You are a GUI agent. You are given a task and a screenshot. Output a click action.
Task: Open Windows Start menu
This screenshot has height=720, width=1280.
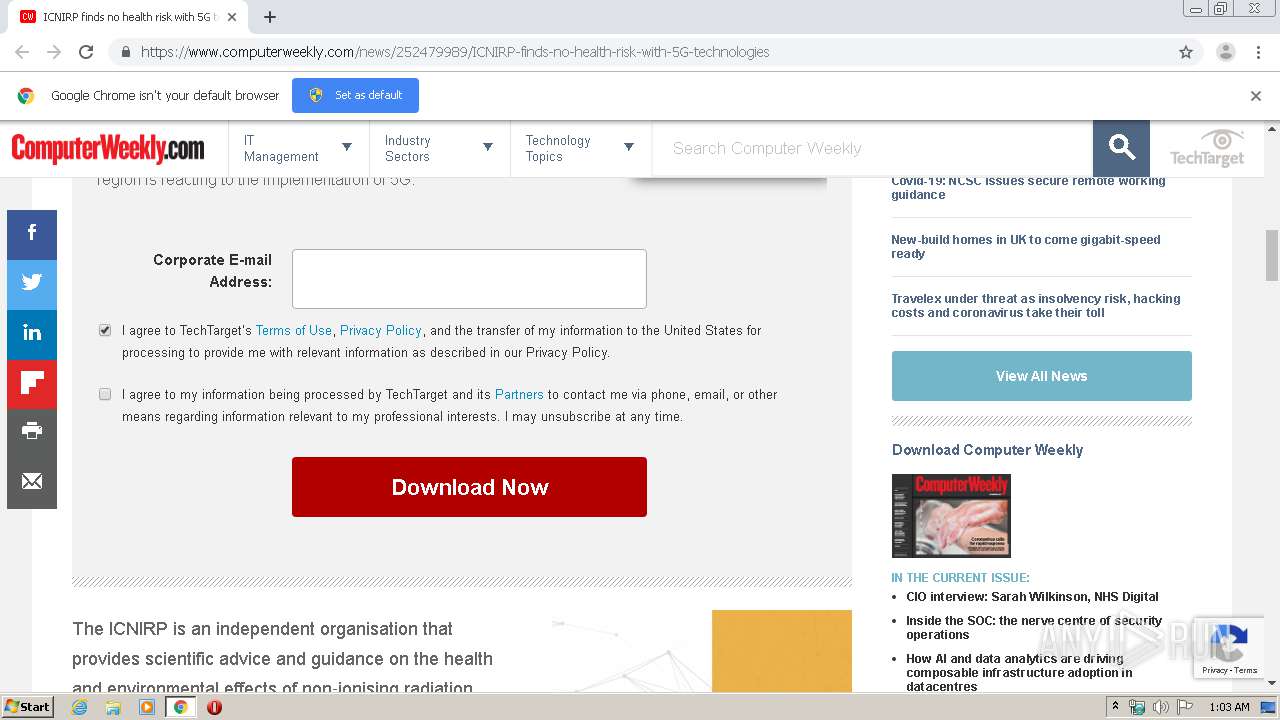click(x=28, y=707)
